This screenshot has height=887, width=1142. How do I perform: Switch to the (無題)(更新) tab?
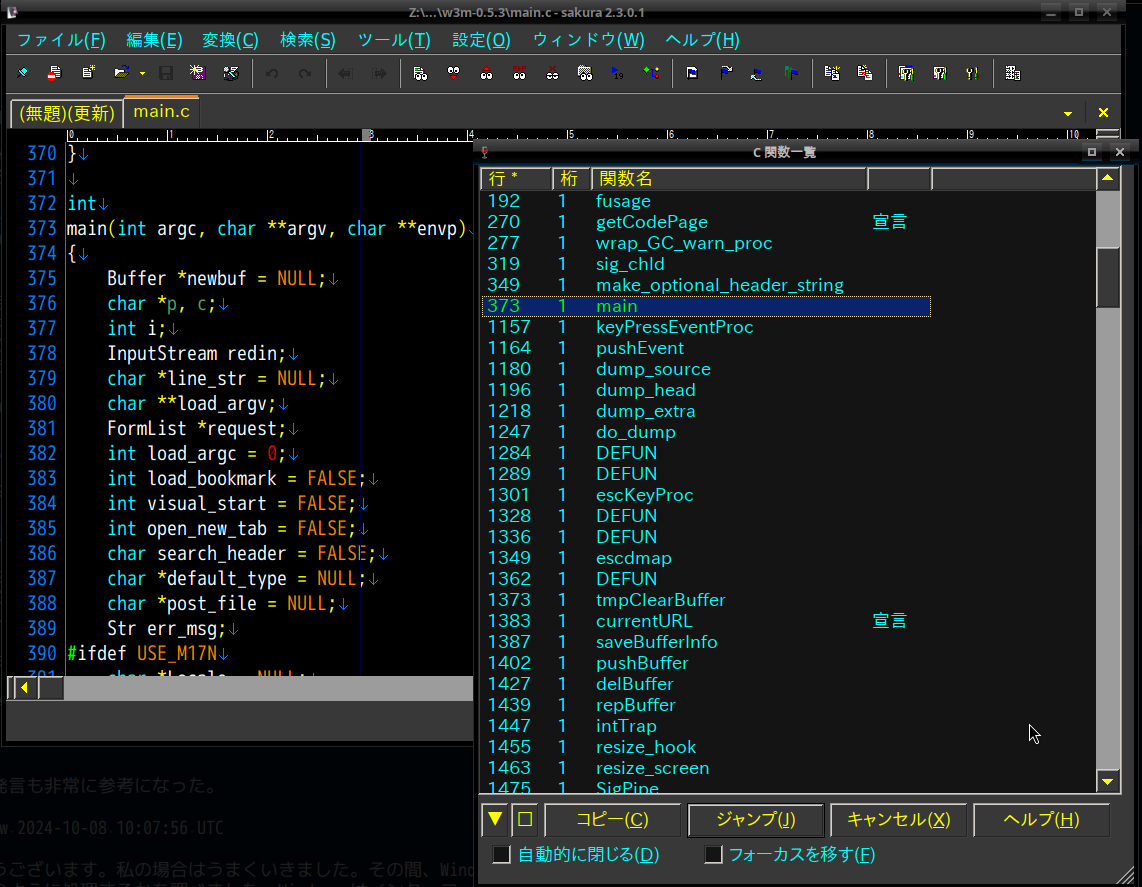pos(66,113)
